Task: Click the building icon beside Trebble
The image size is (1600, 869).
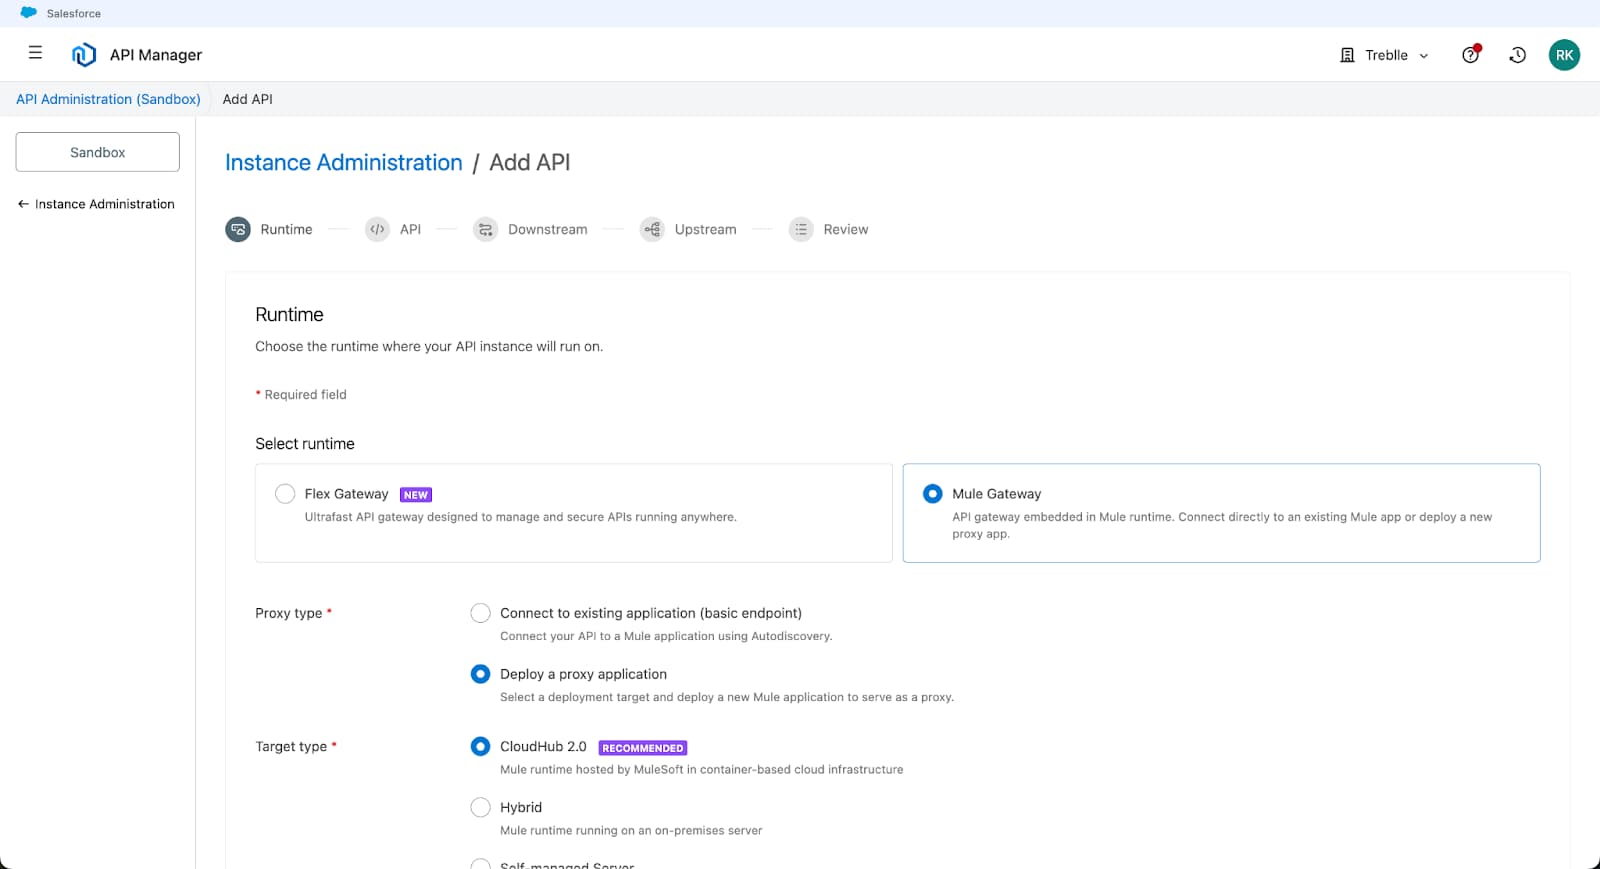Action: [1347, 55]
